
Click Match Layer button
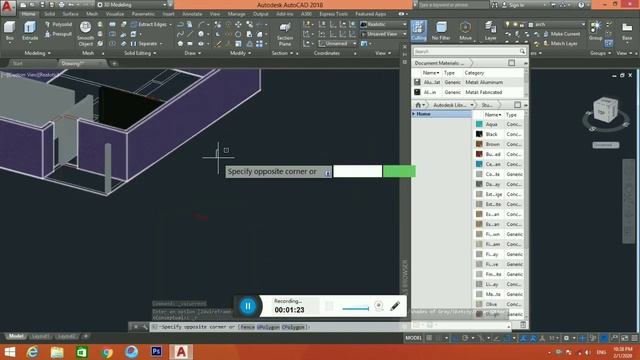coord(560,43)
